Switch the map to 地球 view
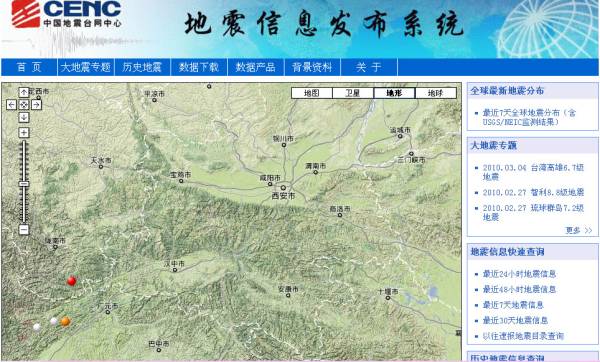Screen dimensions: 600x362 435,93
